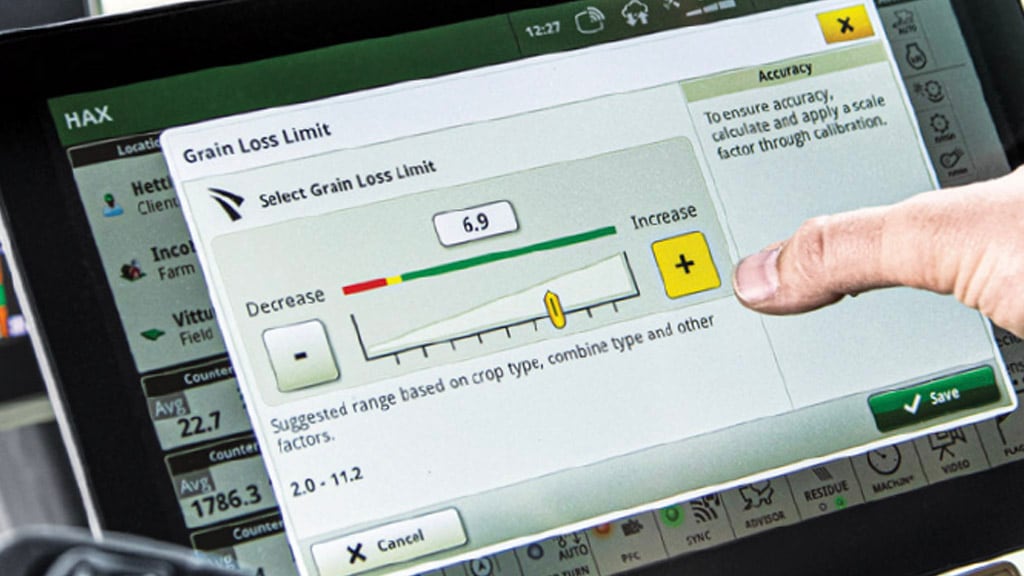This screenshot has height=576, width=1024.
Task: Click the 12:27 clock in the status bar
Action: point(543,29)
